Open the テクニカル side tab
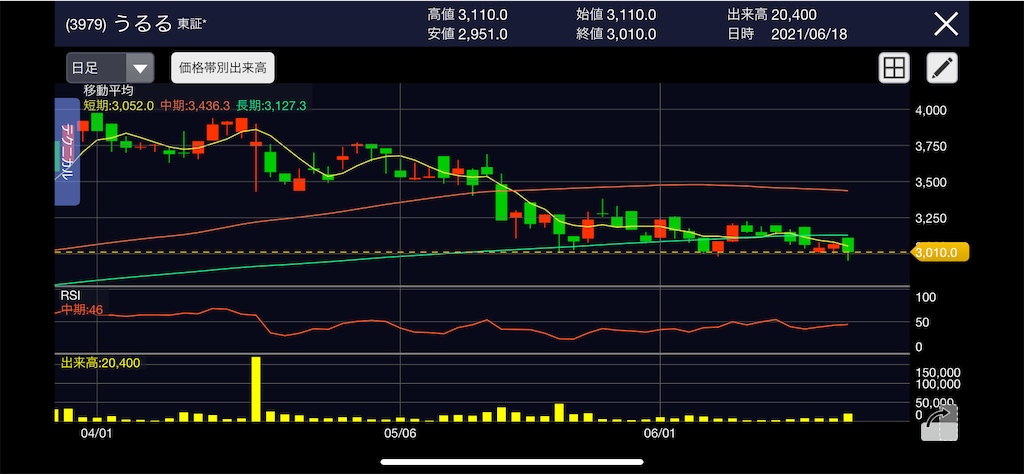This screenshot has height=474, width=1024. 67,151
